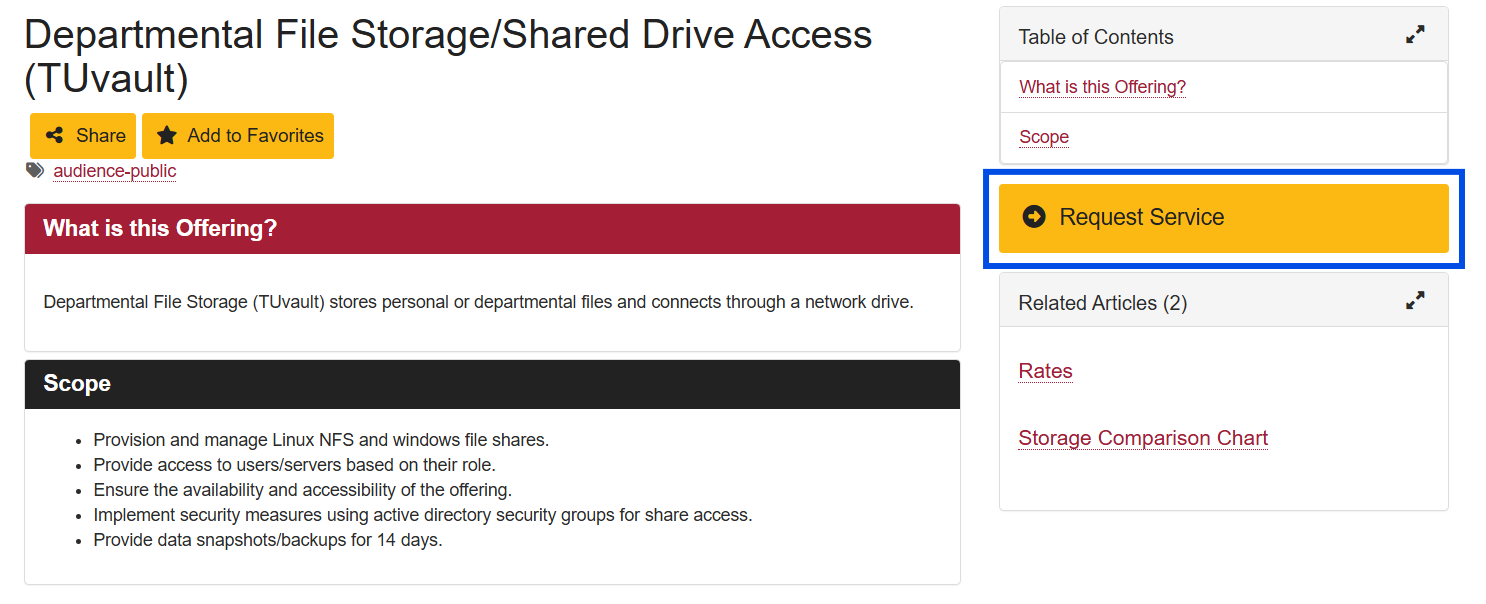
Task: Click the Add to Favorites label
Action: (256, 136)
